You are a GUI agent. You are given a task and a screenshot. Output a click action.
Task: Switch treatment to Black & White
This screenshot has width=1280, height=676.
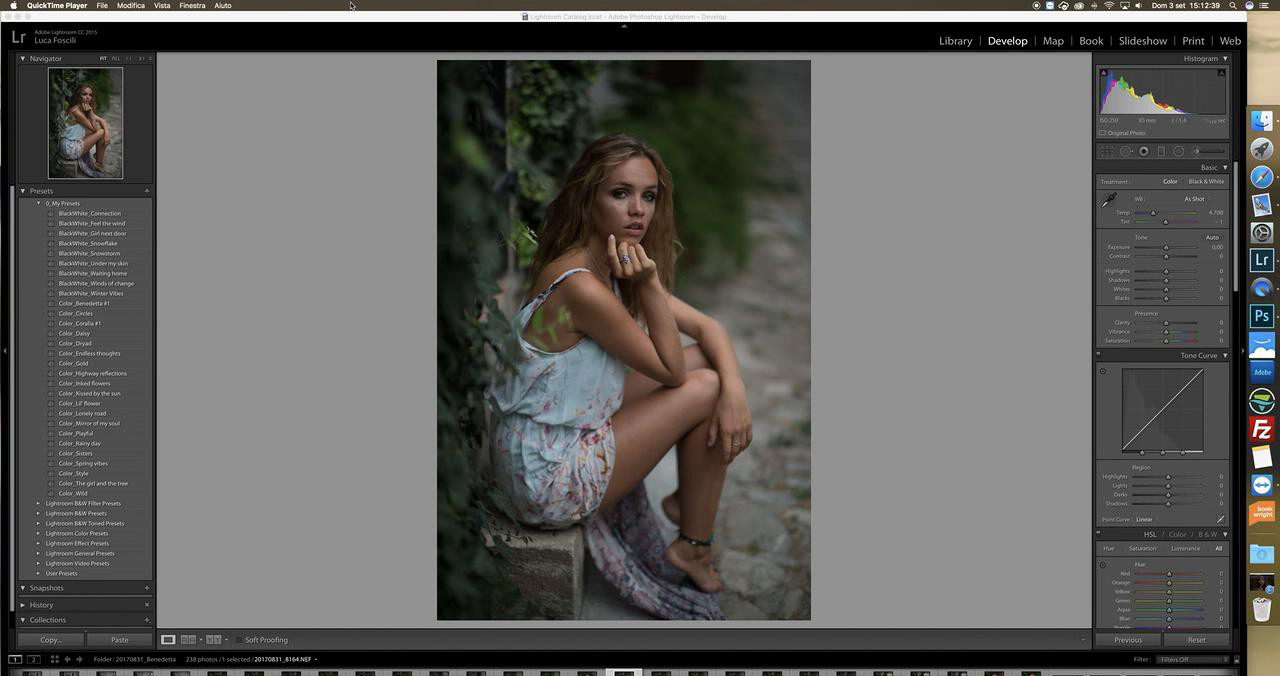tap(1206, 182)
